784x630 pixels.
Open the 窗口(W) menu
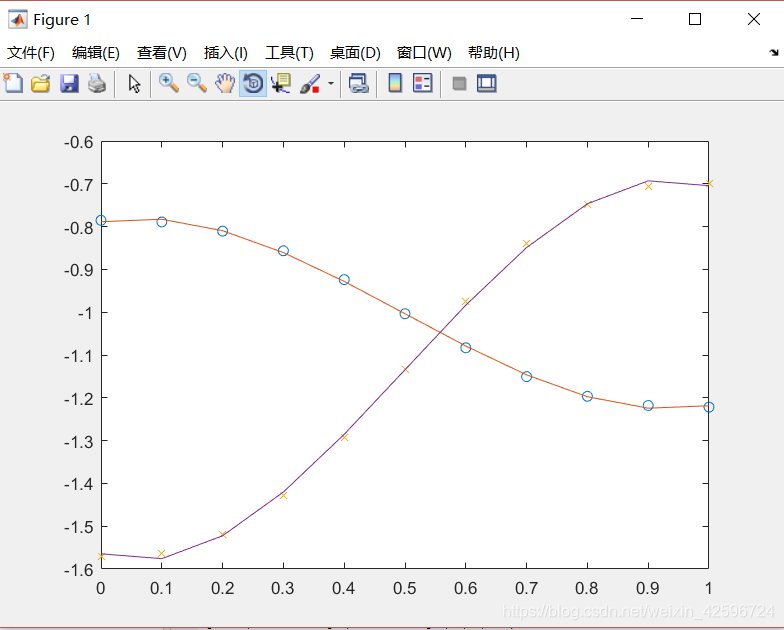tap(424, 52)
